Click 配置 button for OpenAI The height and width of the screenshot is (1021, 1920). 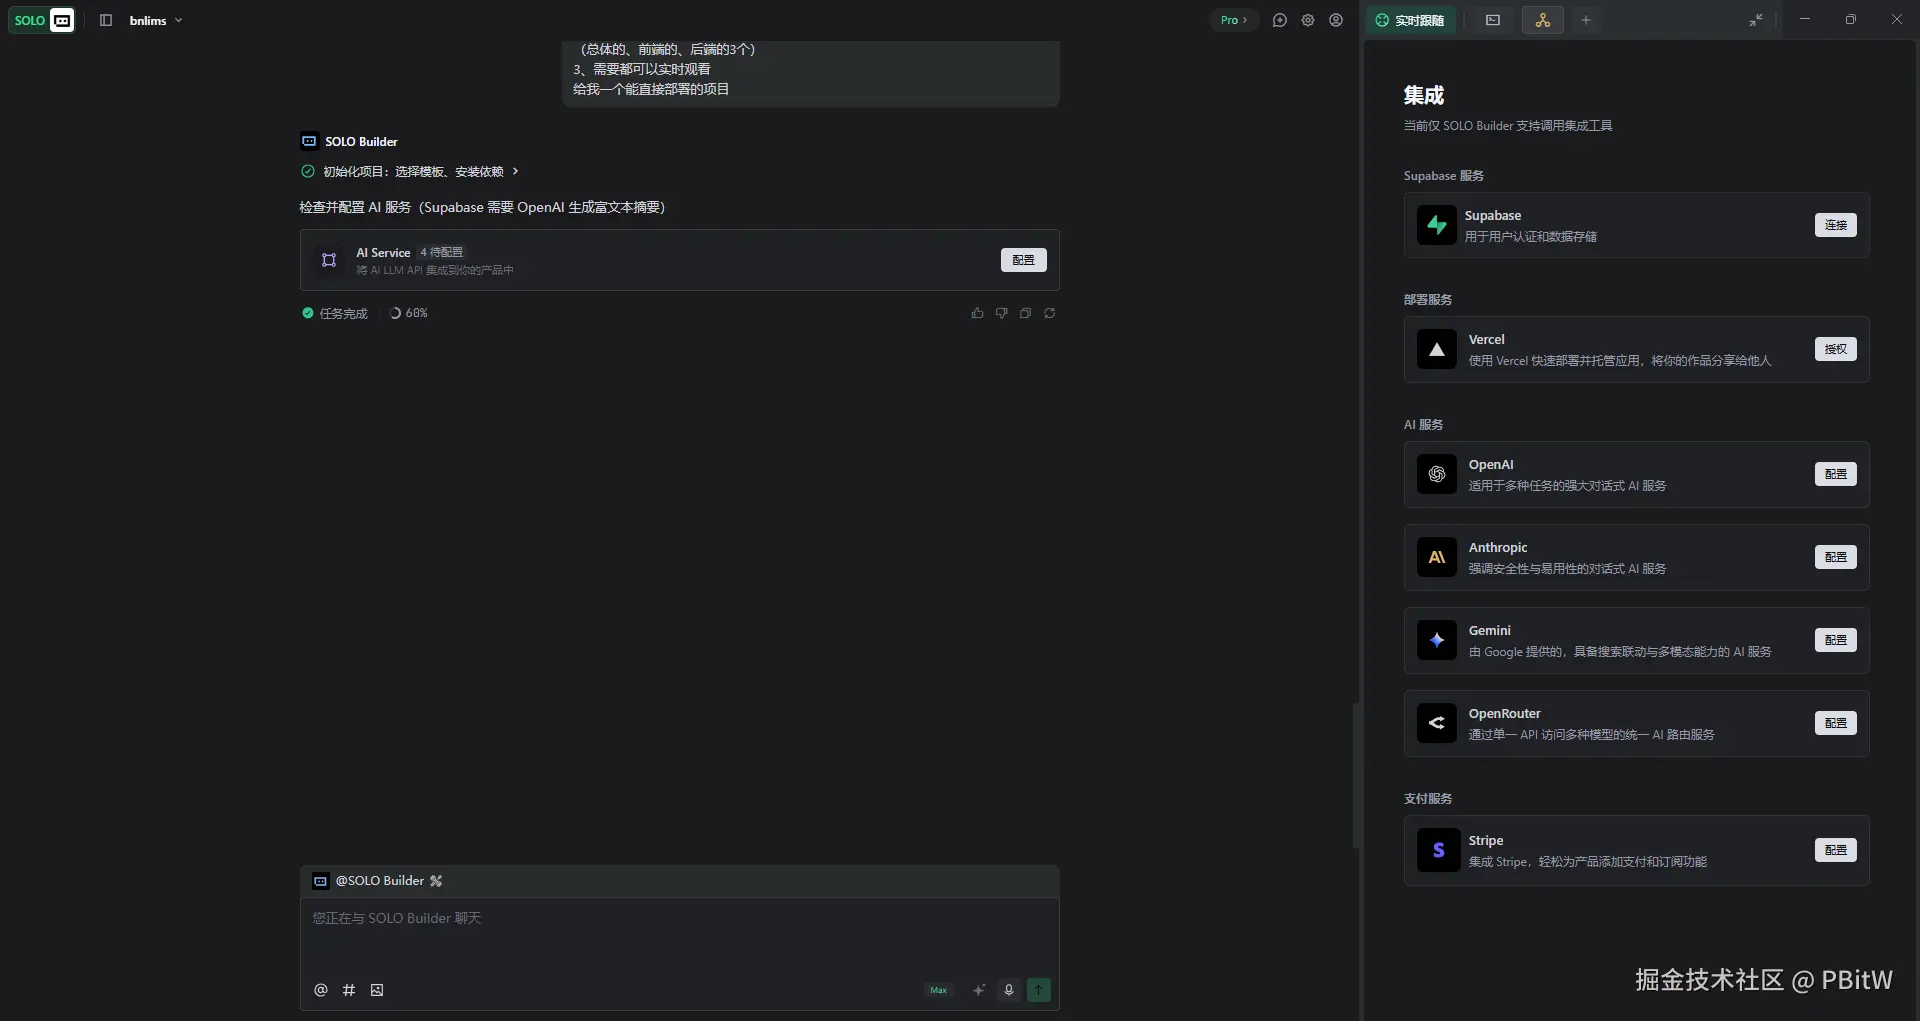point(1836,474)
